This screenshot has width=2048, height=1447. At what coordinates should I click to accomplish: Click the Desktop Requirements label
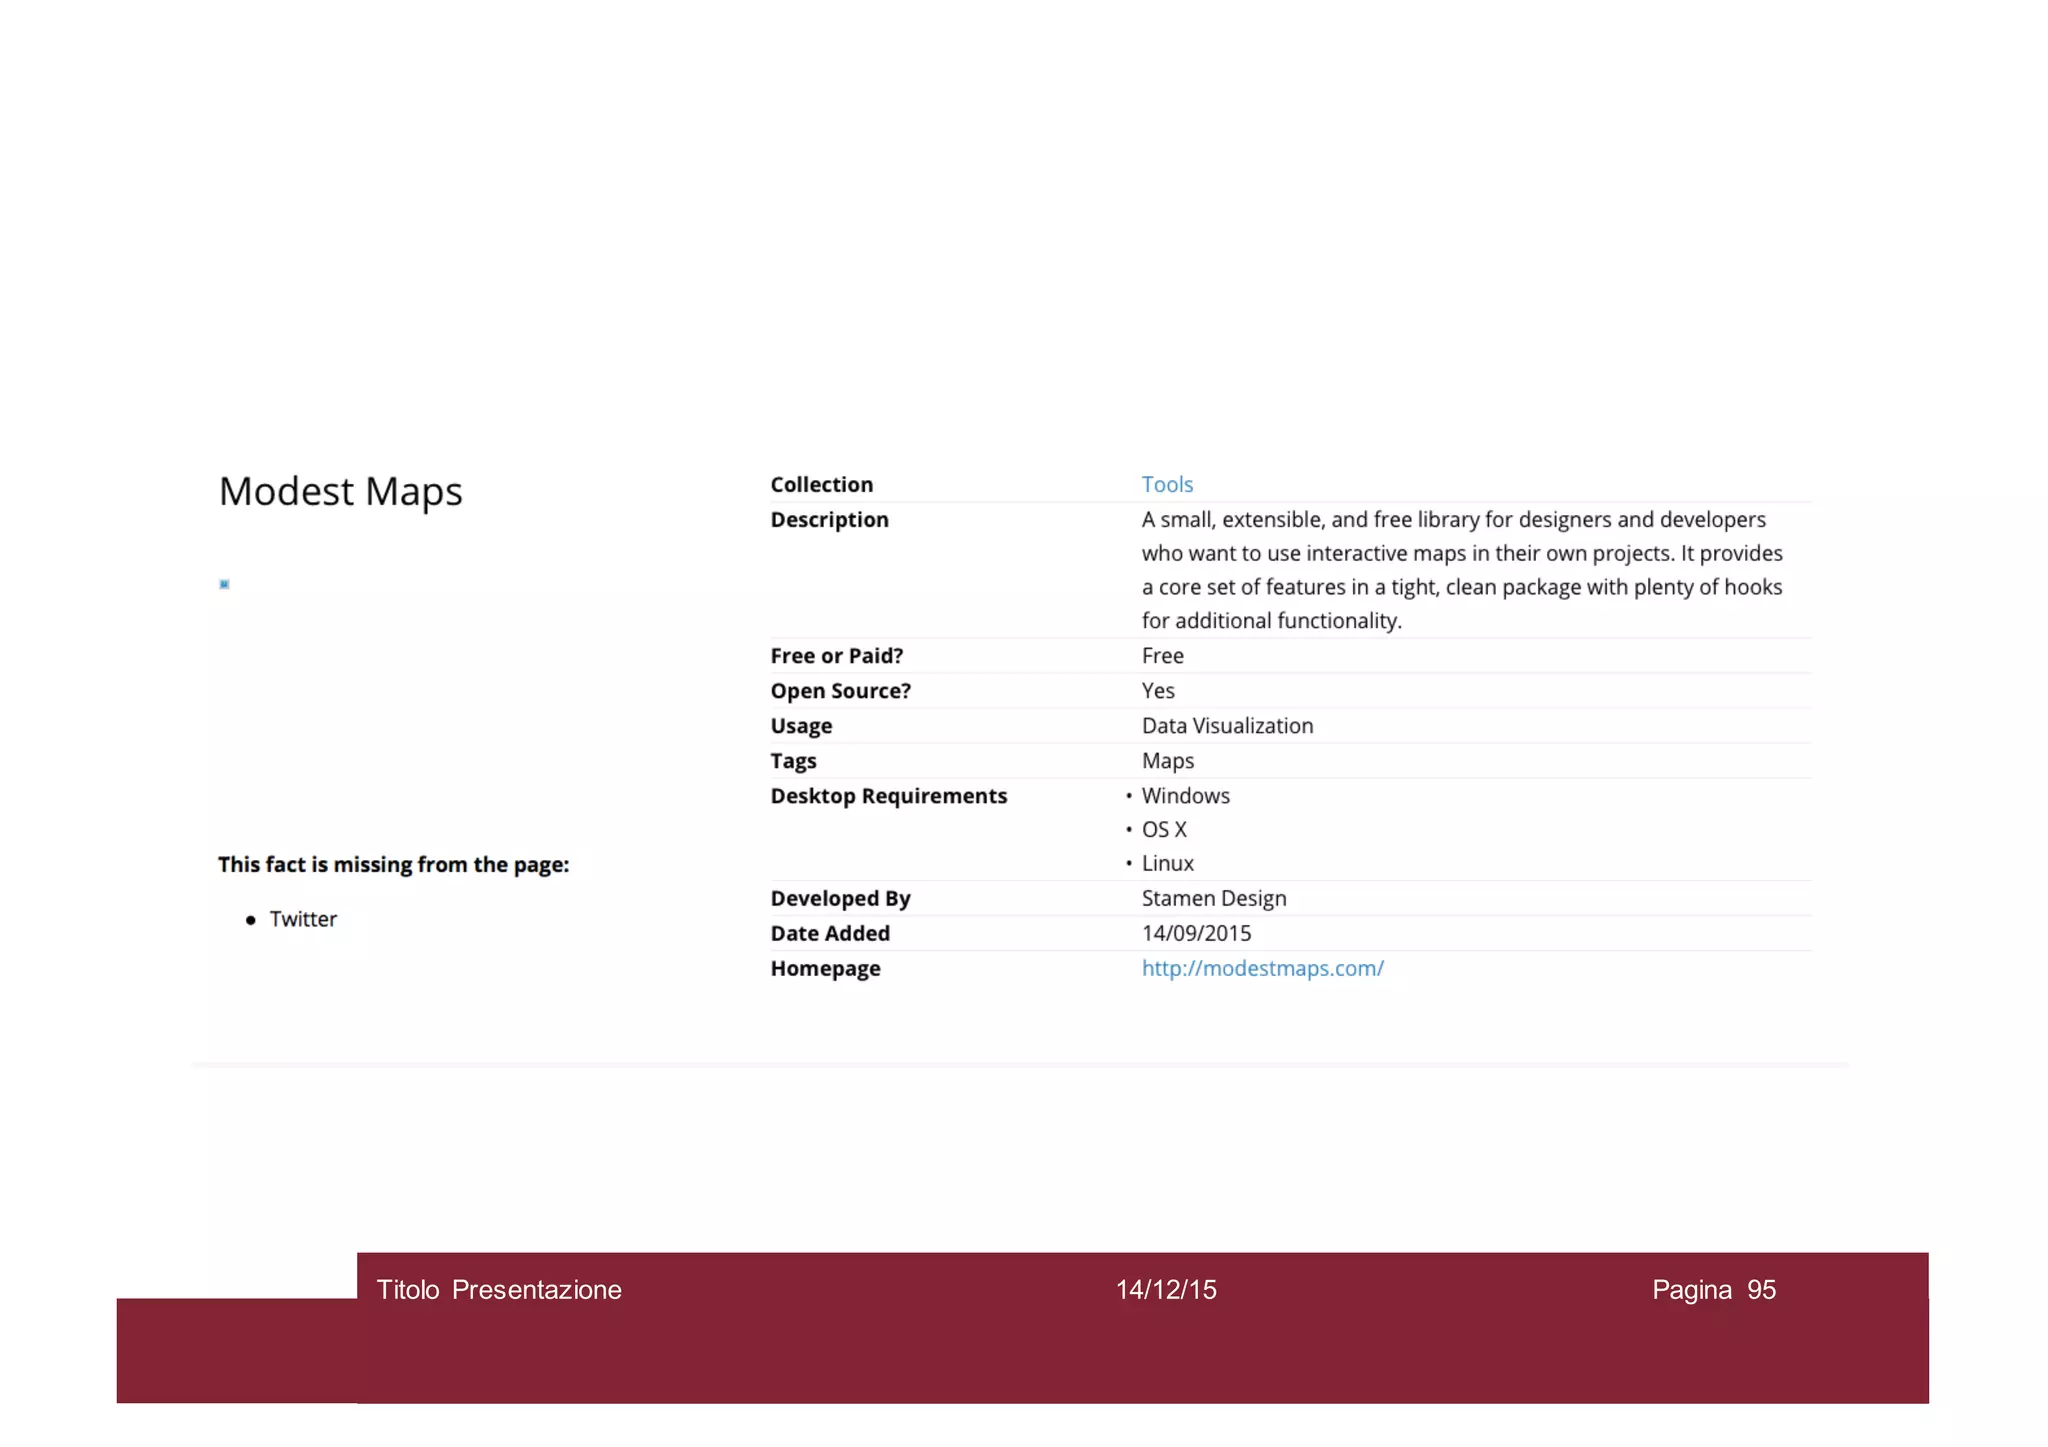click(888, 796)
